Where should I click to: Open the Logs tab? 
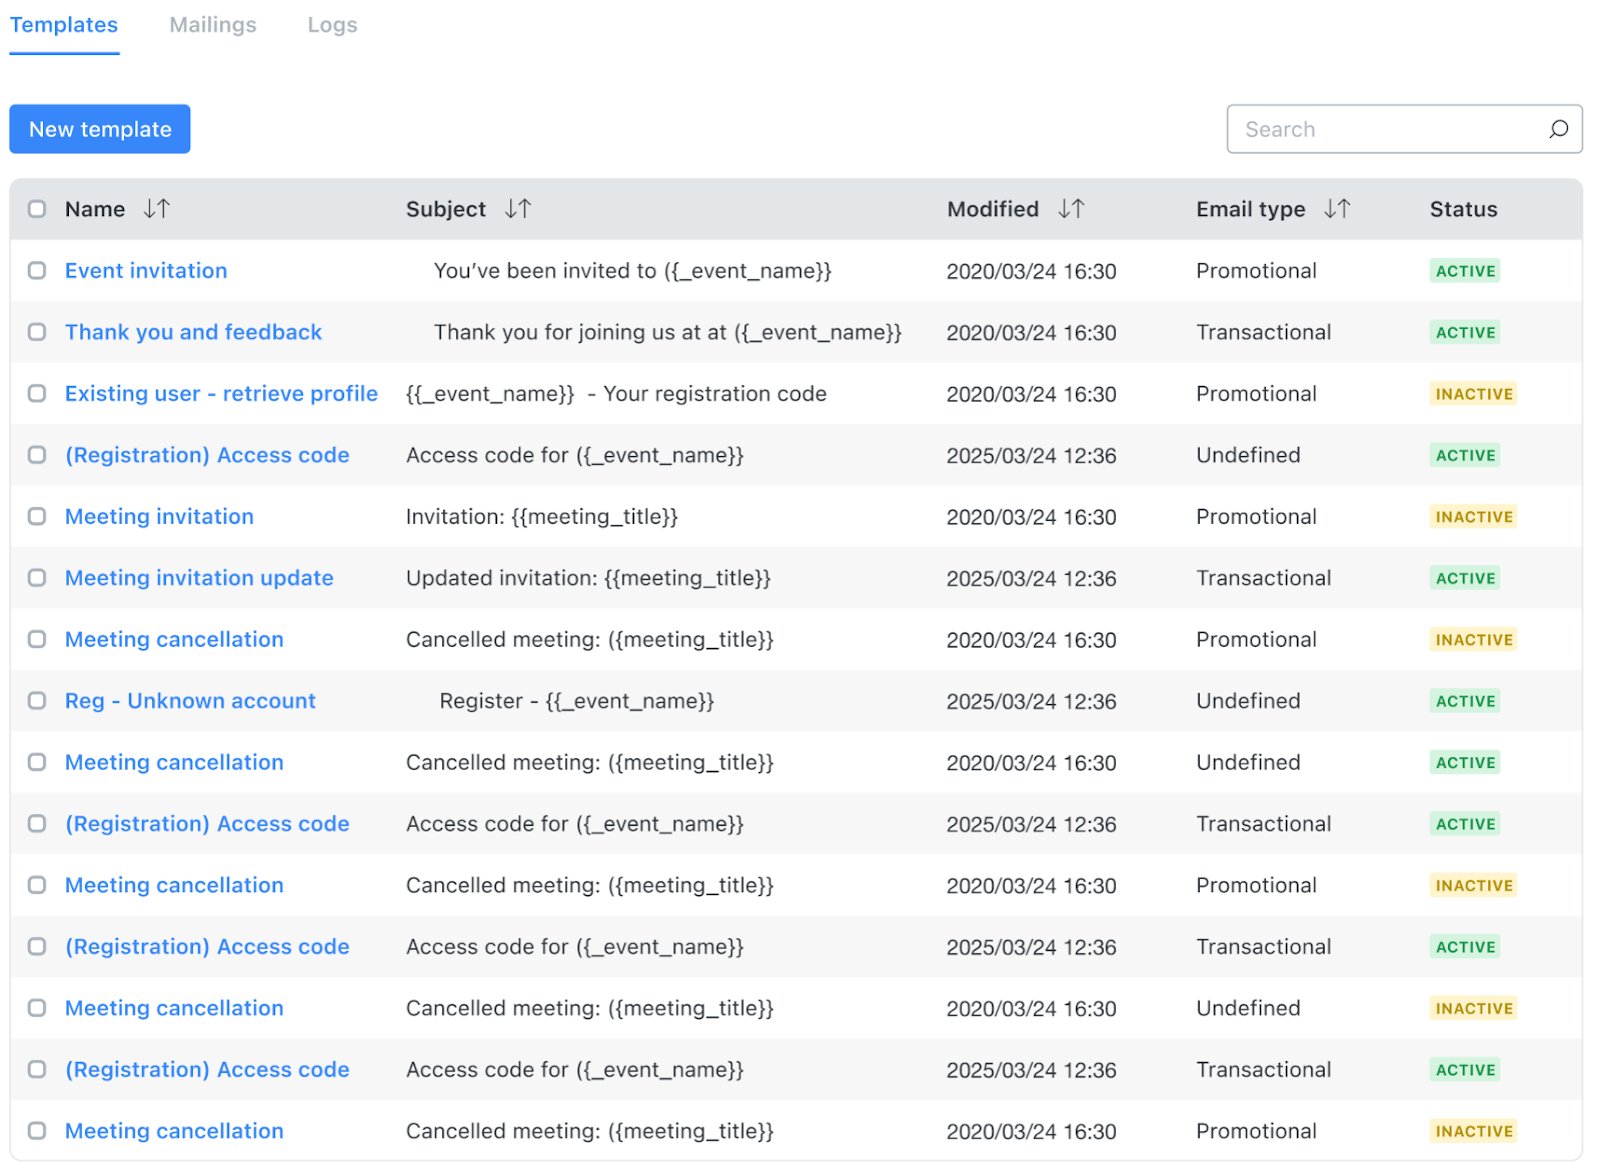(332, 25)
